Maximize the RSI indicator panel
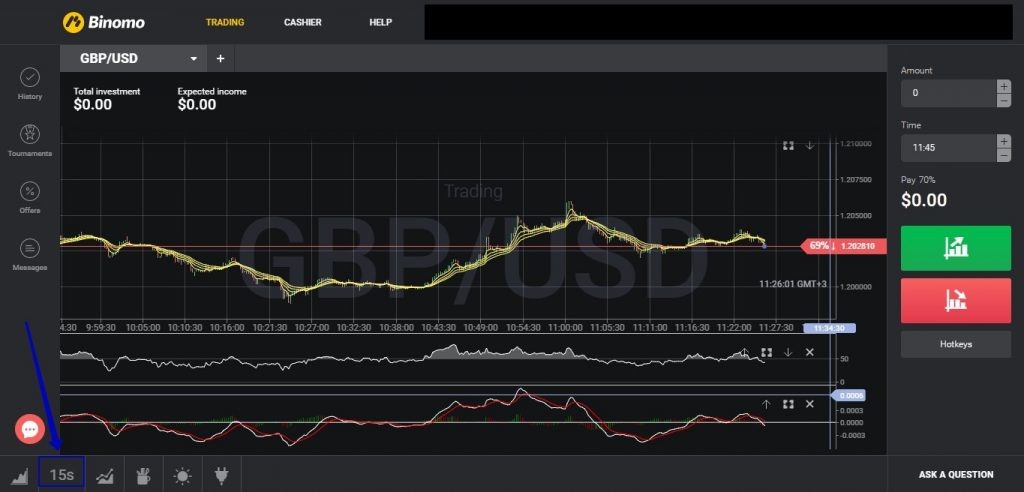 click(767, 352)
